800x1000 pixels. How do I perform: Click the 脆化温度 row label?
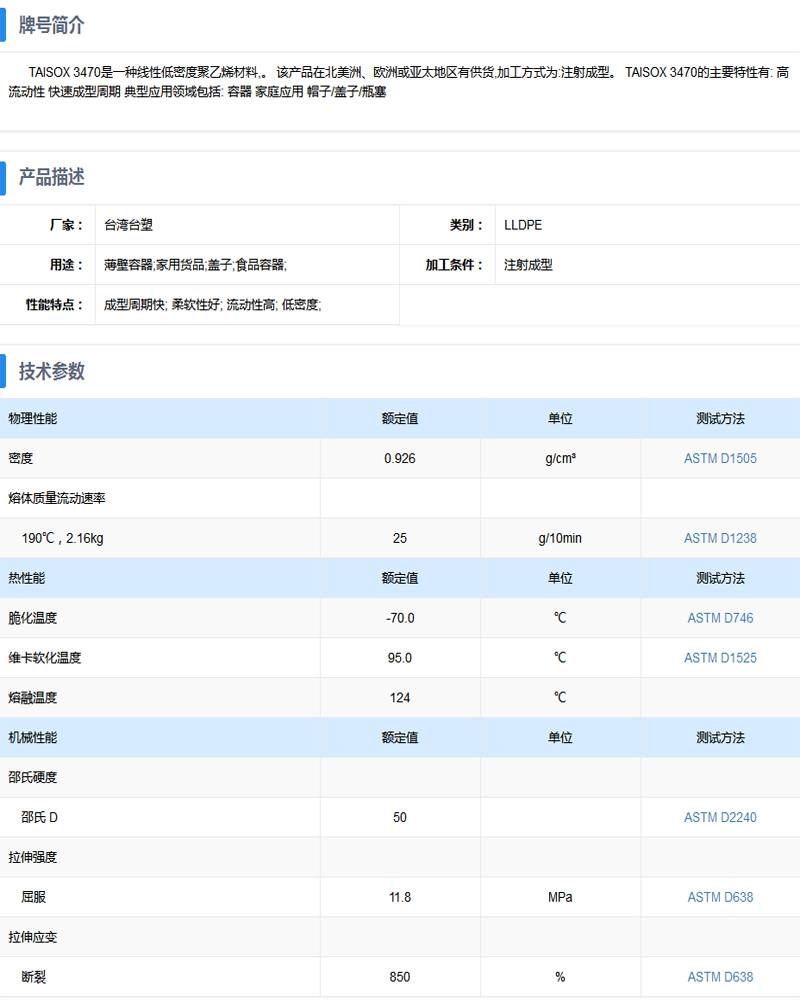point(33,617)
